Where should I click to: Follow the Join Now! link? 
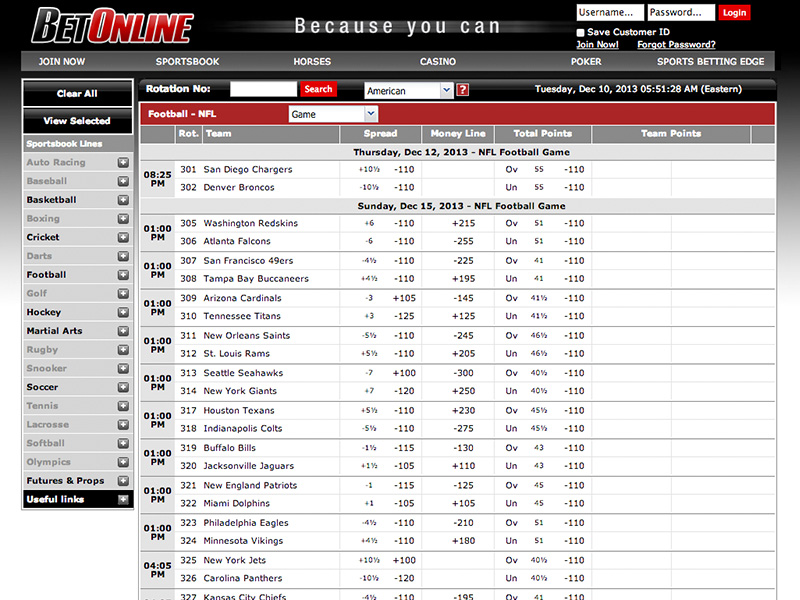[x=597, y=45]
